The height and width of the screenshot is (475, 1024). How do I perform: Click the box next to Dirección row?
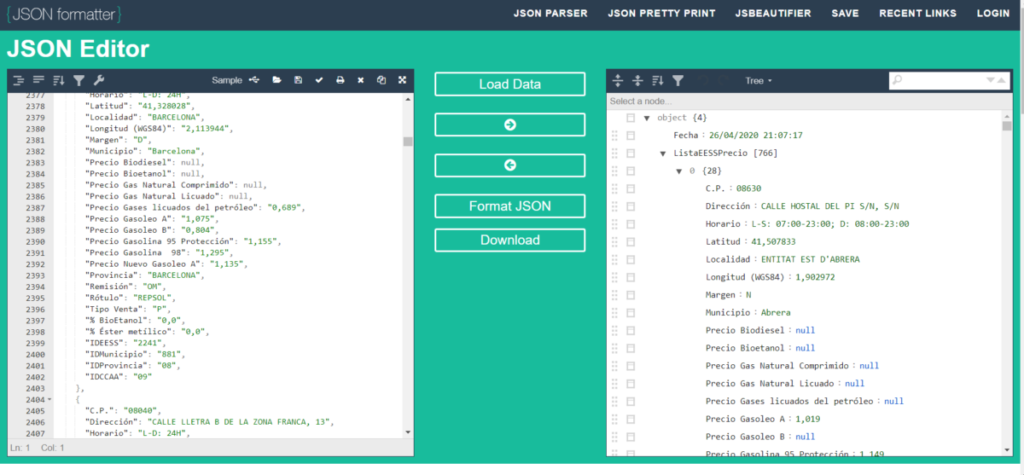pos(630,206)
